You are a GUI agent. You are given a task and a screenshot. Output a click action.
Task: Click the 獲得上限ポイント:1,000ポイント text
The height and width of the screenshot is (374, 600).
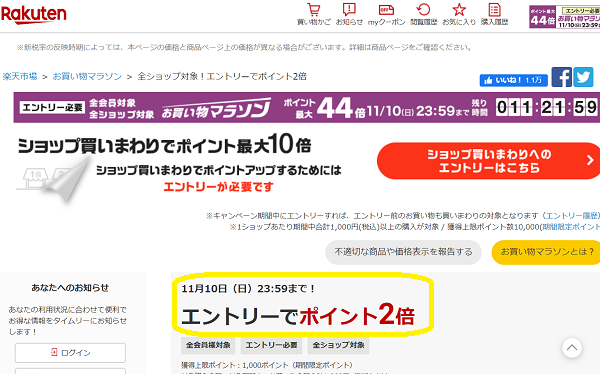click(x=267, y=365)
